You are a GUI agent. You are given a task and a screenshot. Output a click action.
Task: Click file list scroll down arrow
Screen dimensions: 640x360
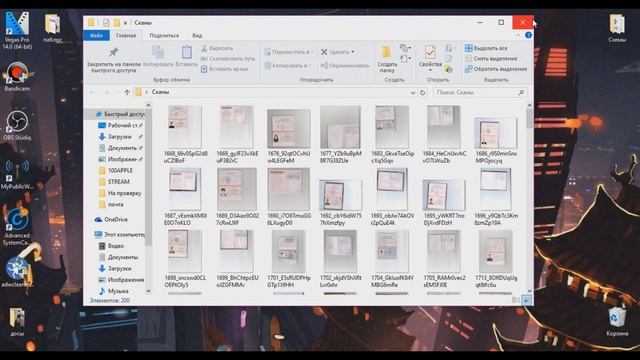tap(529, 290)
